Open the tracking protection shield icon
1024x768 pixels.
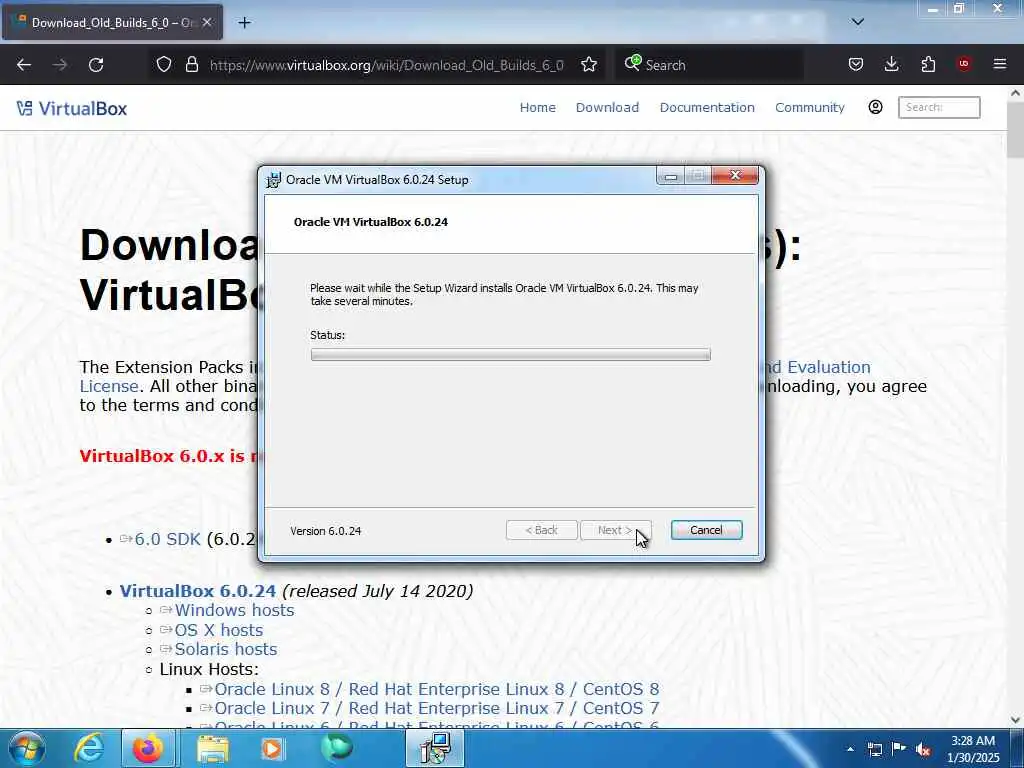pos(164,65)
